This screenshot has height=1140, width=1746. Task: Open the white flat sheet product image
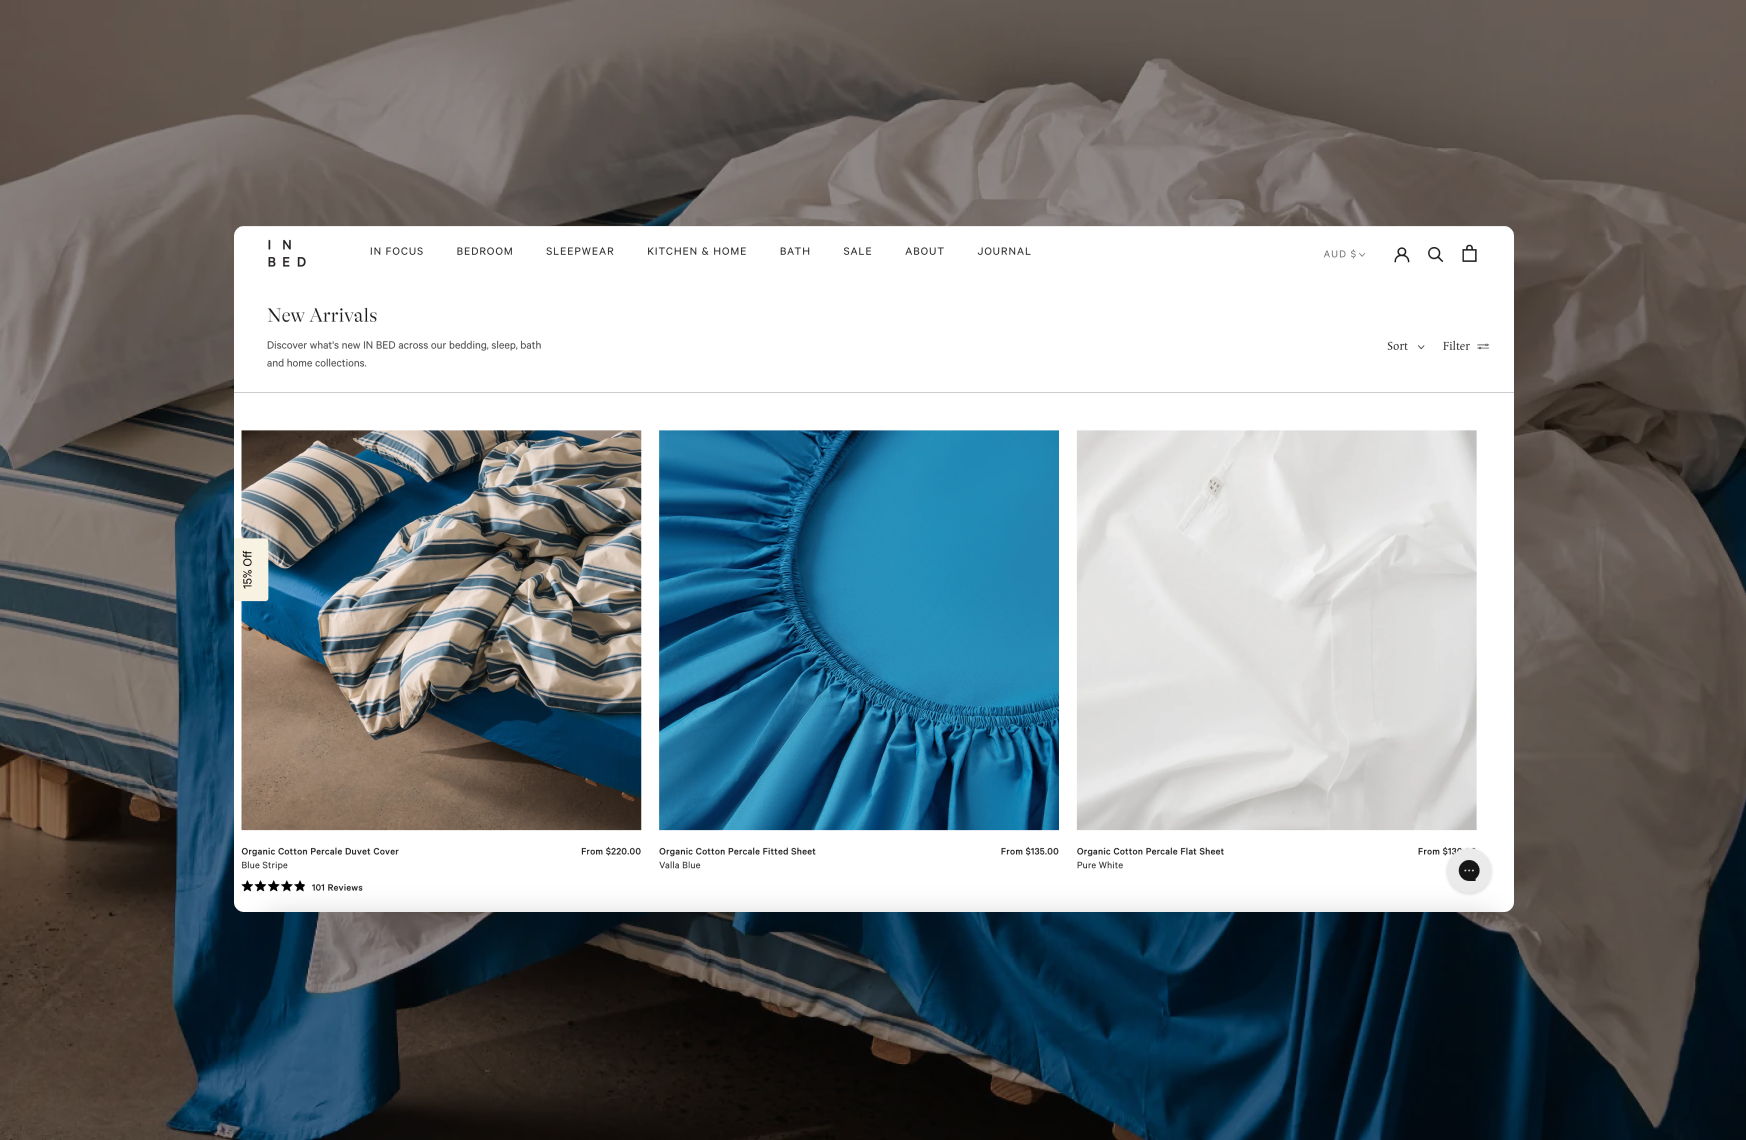[x=1276, y=630]
